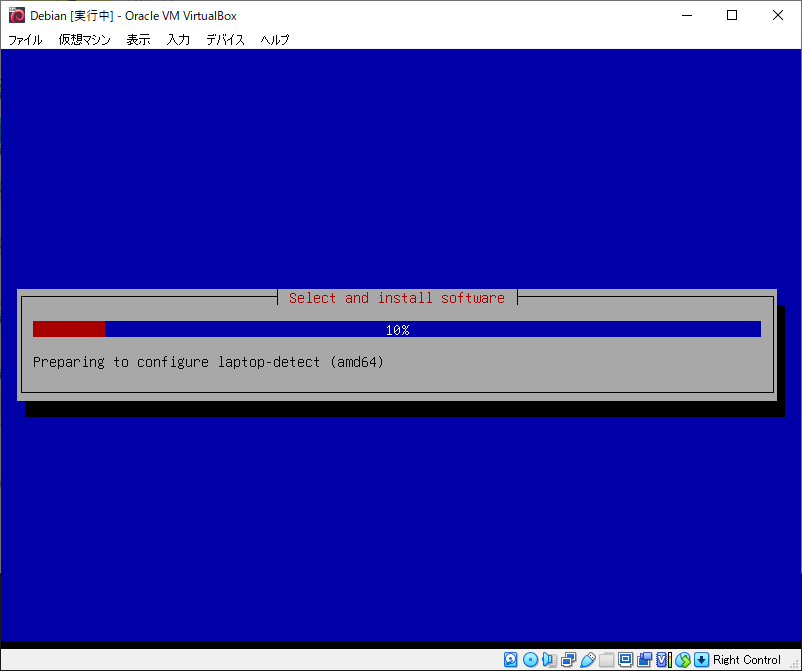Viewport: 802px width, 671px height.
Task: Click the VirtualBox icon in title bar
Action: pyautogui.click(x=17, y=15)
